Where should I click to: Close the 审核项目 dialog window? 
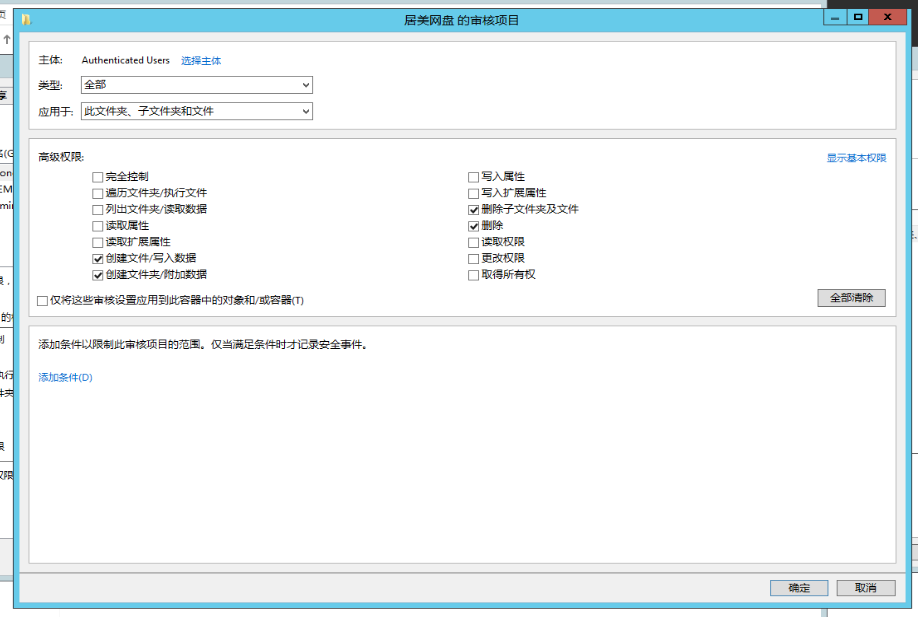coord(888,17)
